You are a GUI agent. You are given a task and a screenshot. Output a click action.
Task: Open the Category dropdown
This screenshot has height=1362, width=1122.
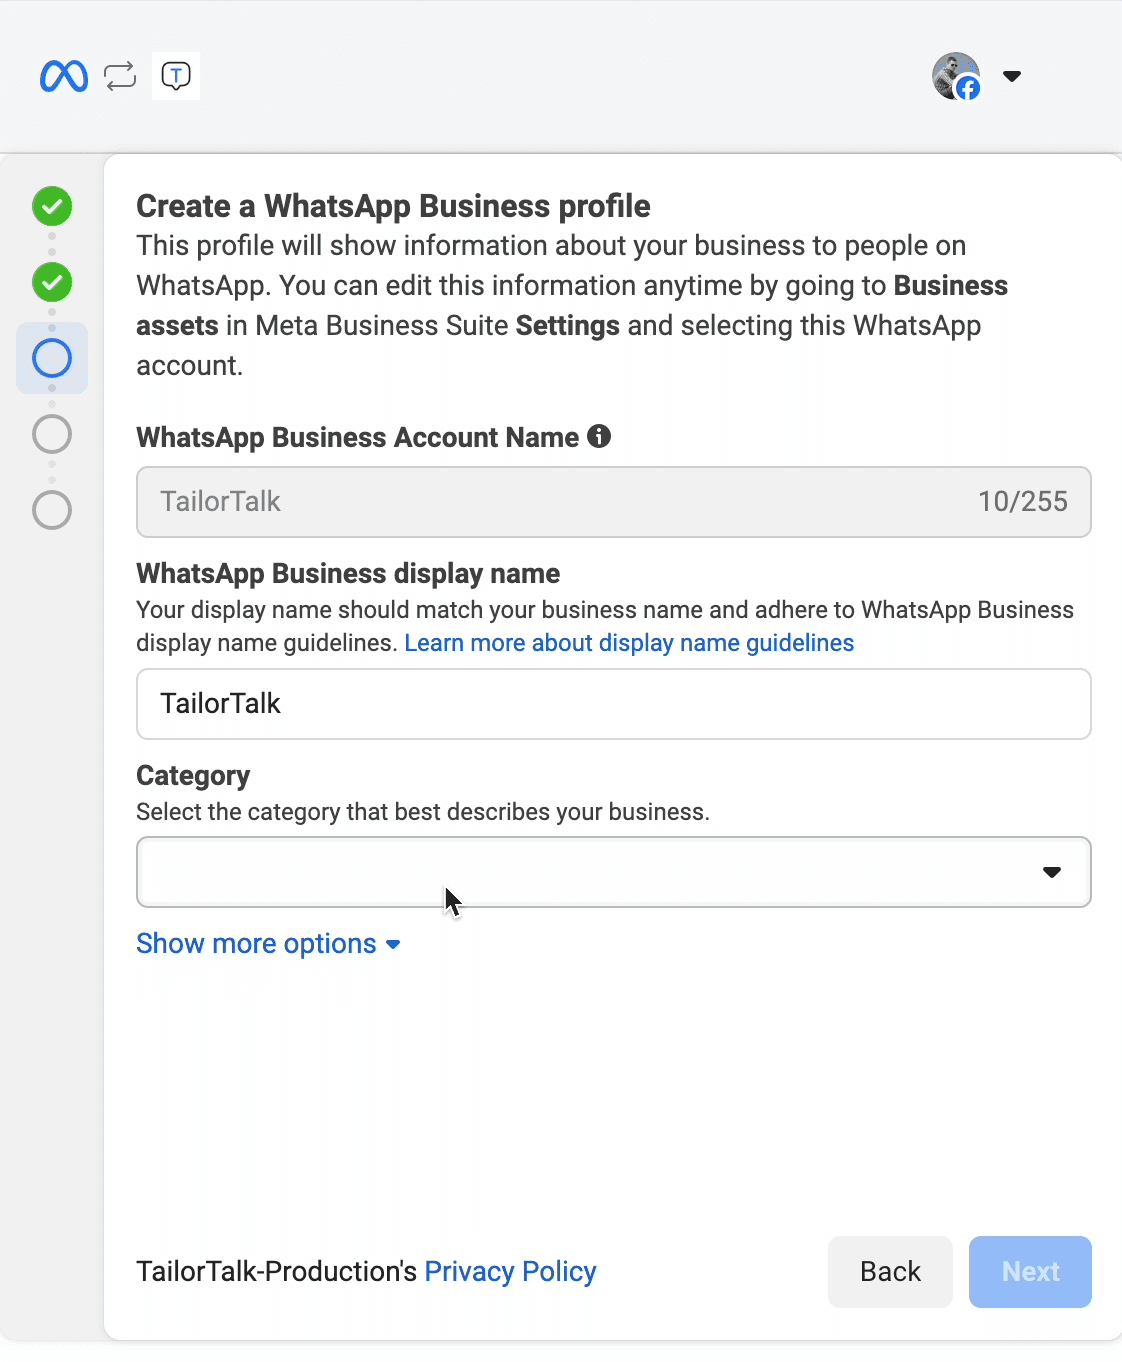(614, 872)
